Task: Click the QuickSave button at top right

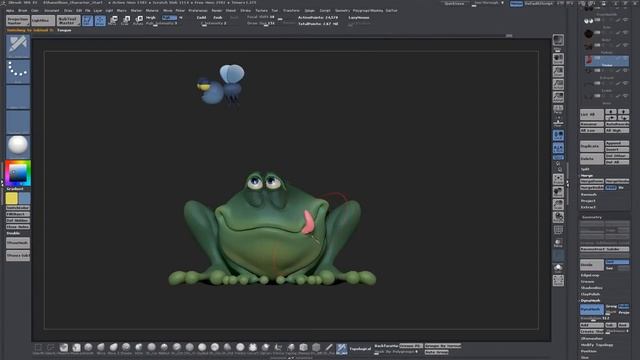Action: [454, 4]
